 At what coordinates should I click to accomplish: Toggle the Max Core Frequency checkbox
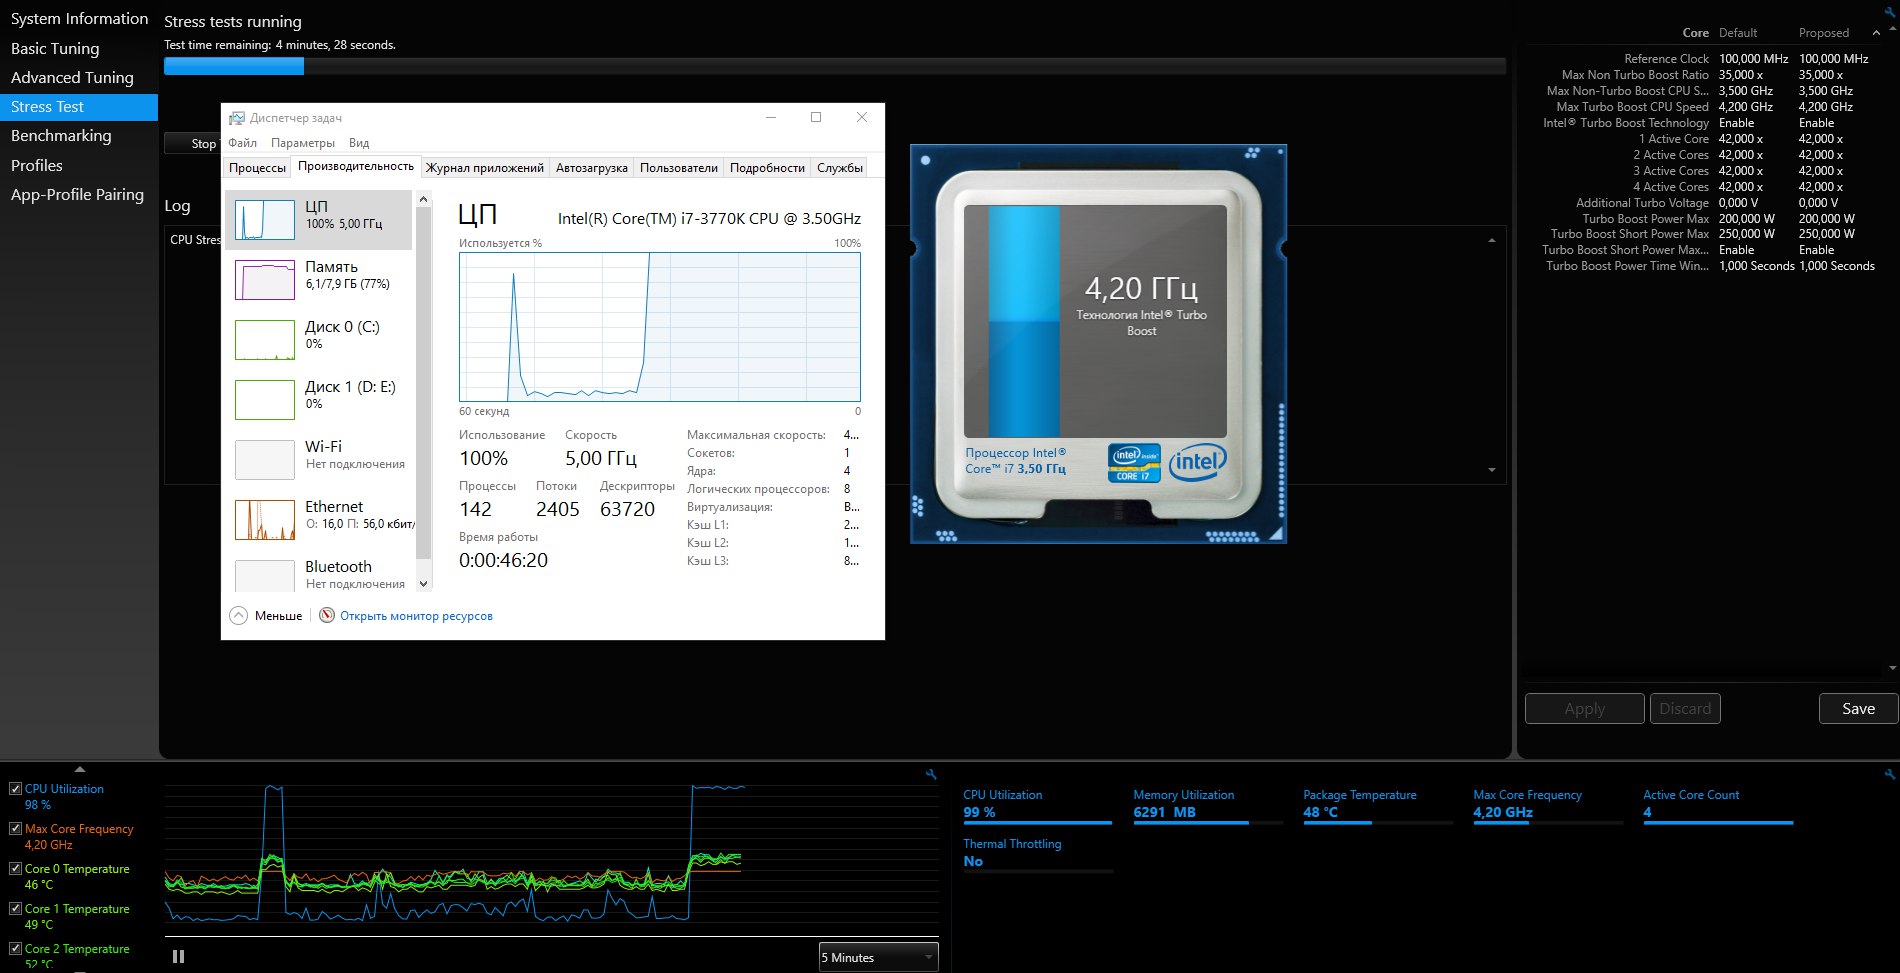tap(15, 828)
